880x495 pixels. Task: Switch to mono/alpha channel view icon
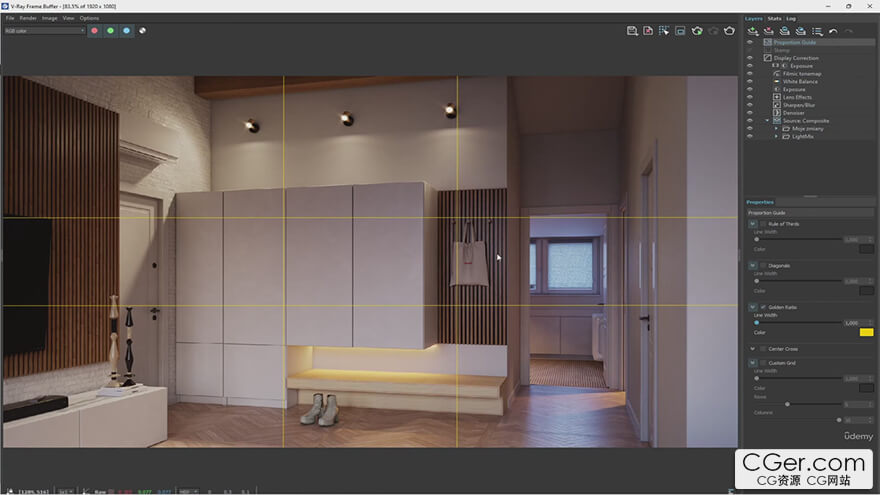pyautogui.click(x=142, y=31)
